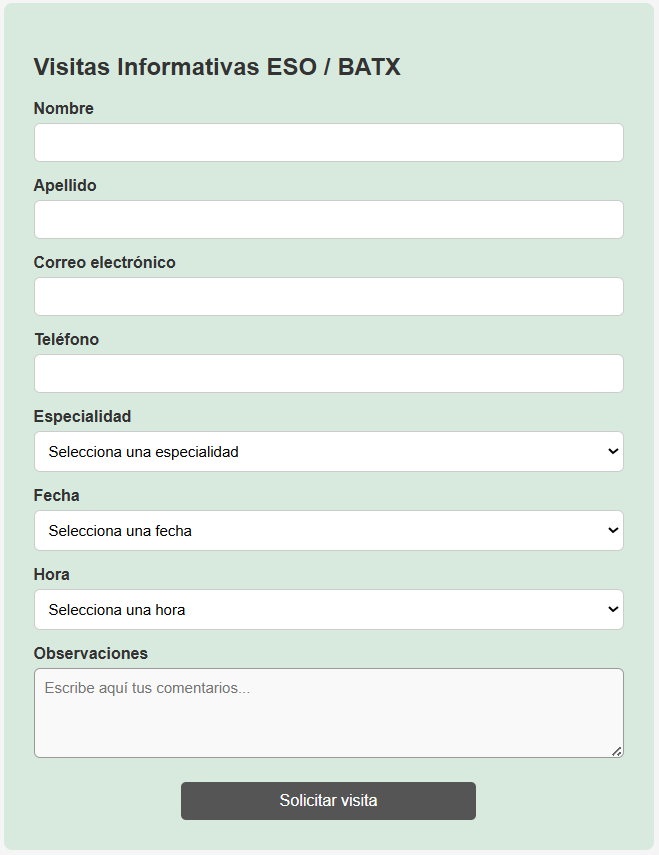
Task: Expand the 'Selecciona una fecha' dropdown
Action: coord(328,531)
